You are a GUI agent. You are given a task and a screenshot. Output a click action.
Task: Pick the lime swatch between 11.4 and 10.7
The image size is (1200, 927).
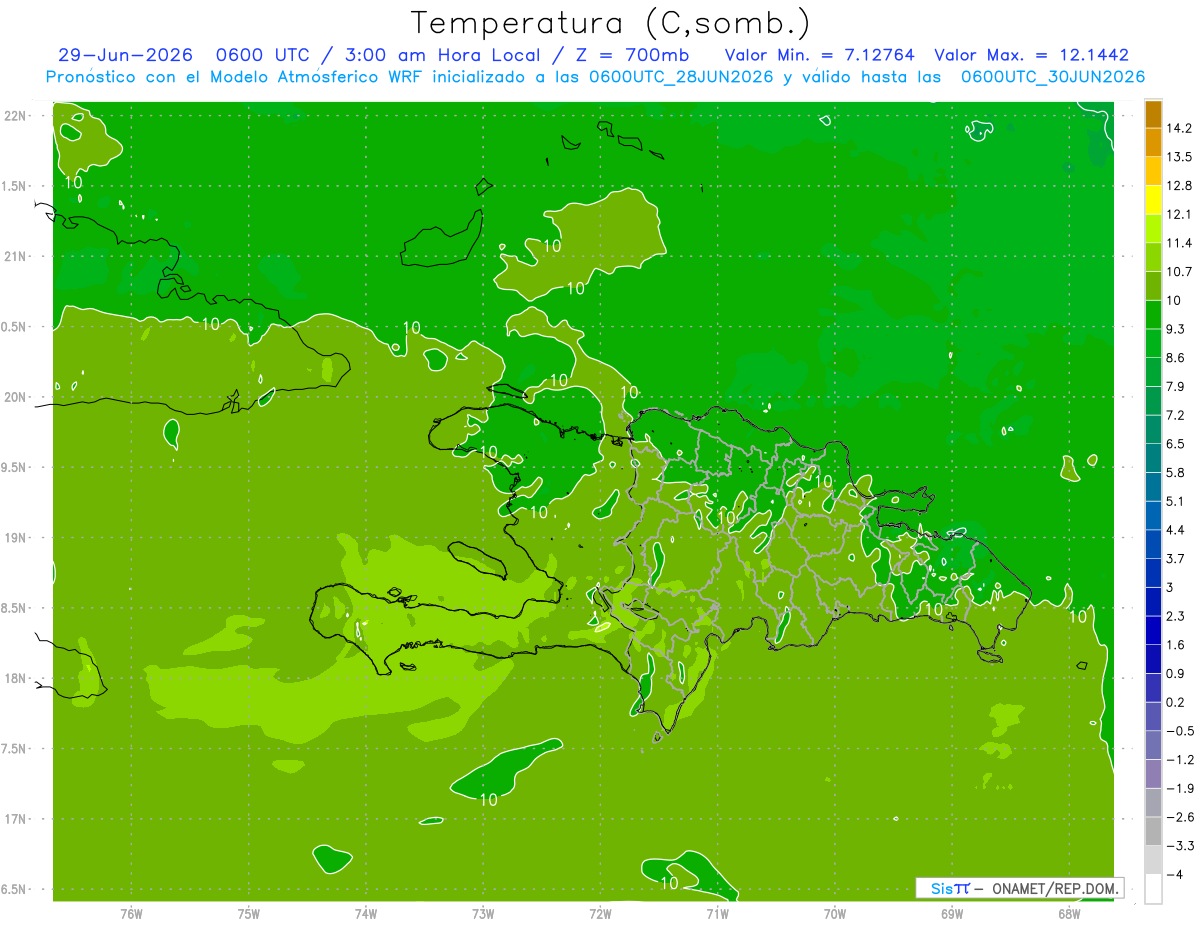(1153, 257)
